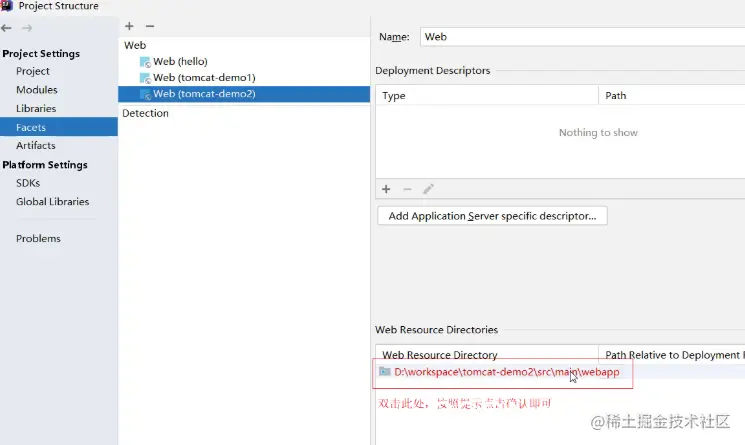Remove deployment descriptor with minus icon
Image resolution: width=745 pixels, height=445 pixels.
click(407, 189)
